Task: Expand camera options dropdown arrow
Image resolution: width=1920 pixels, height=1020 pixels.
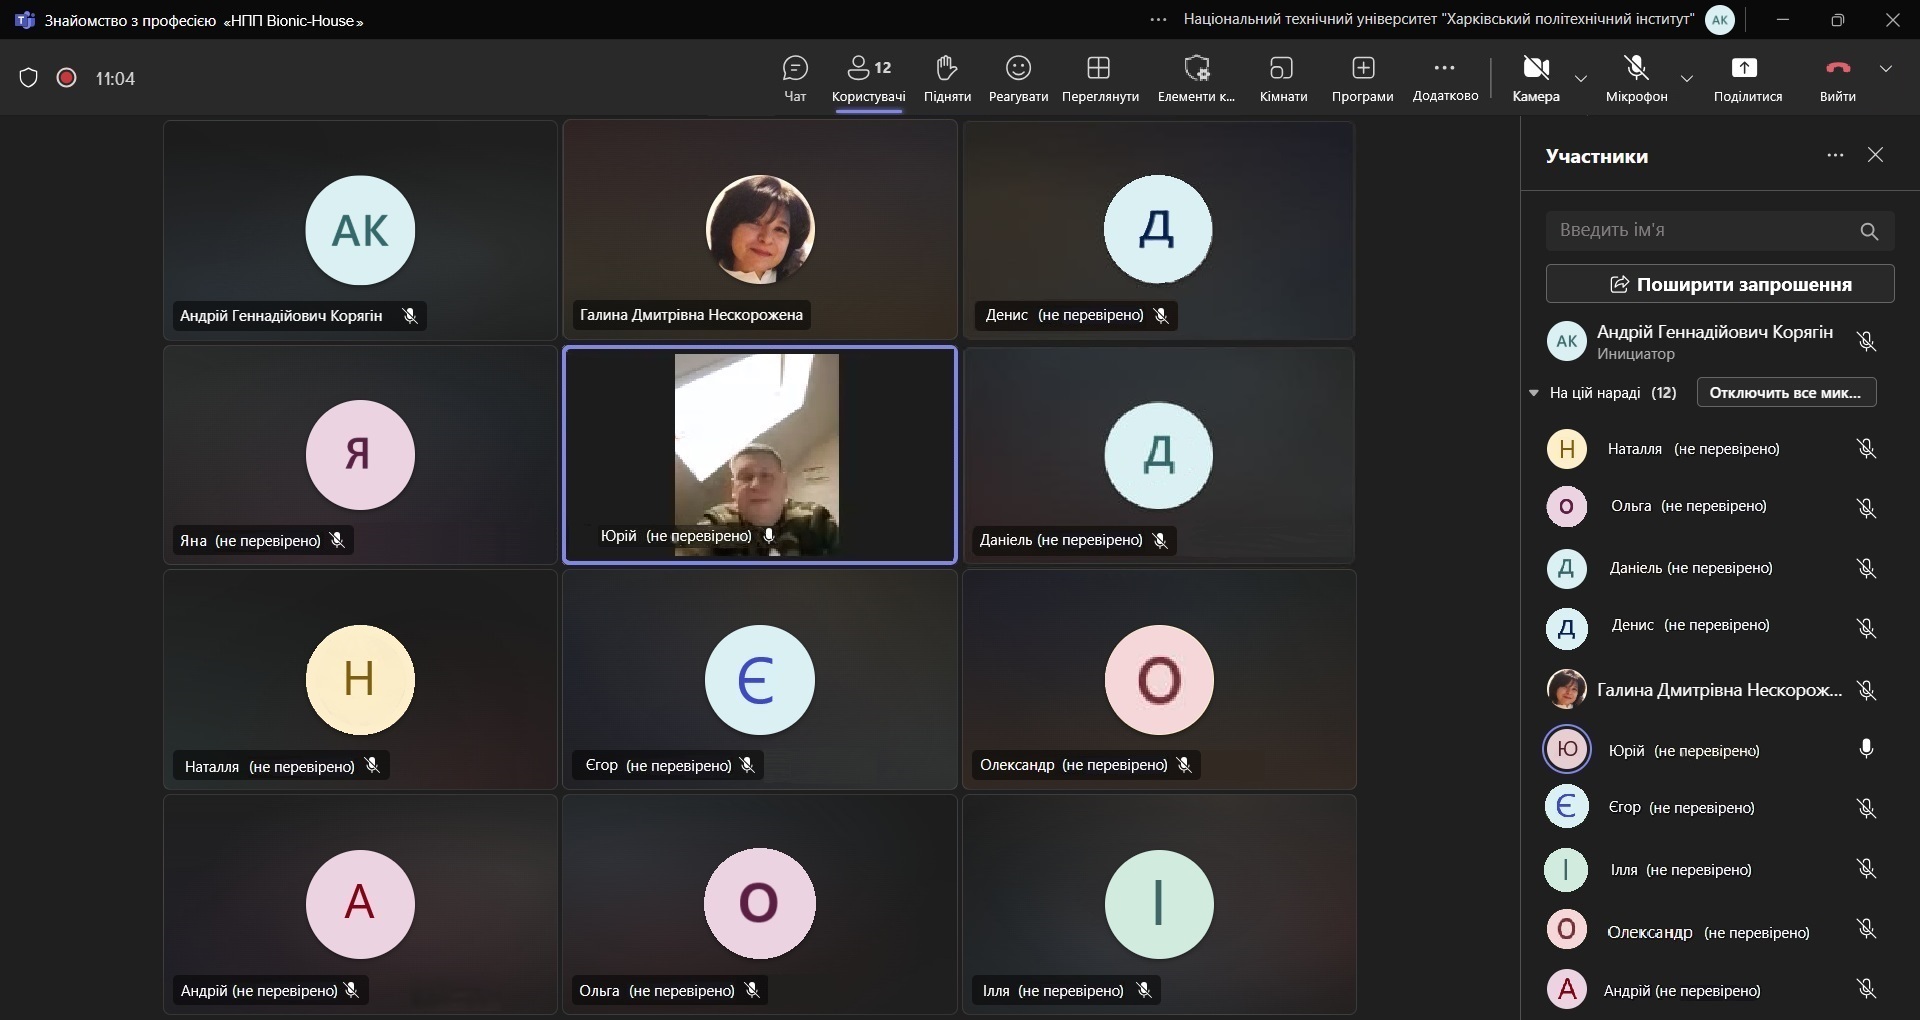Action: 1581,78
